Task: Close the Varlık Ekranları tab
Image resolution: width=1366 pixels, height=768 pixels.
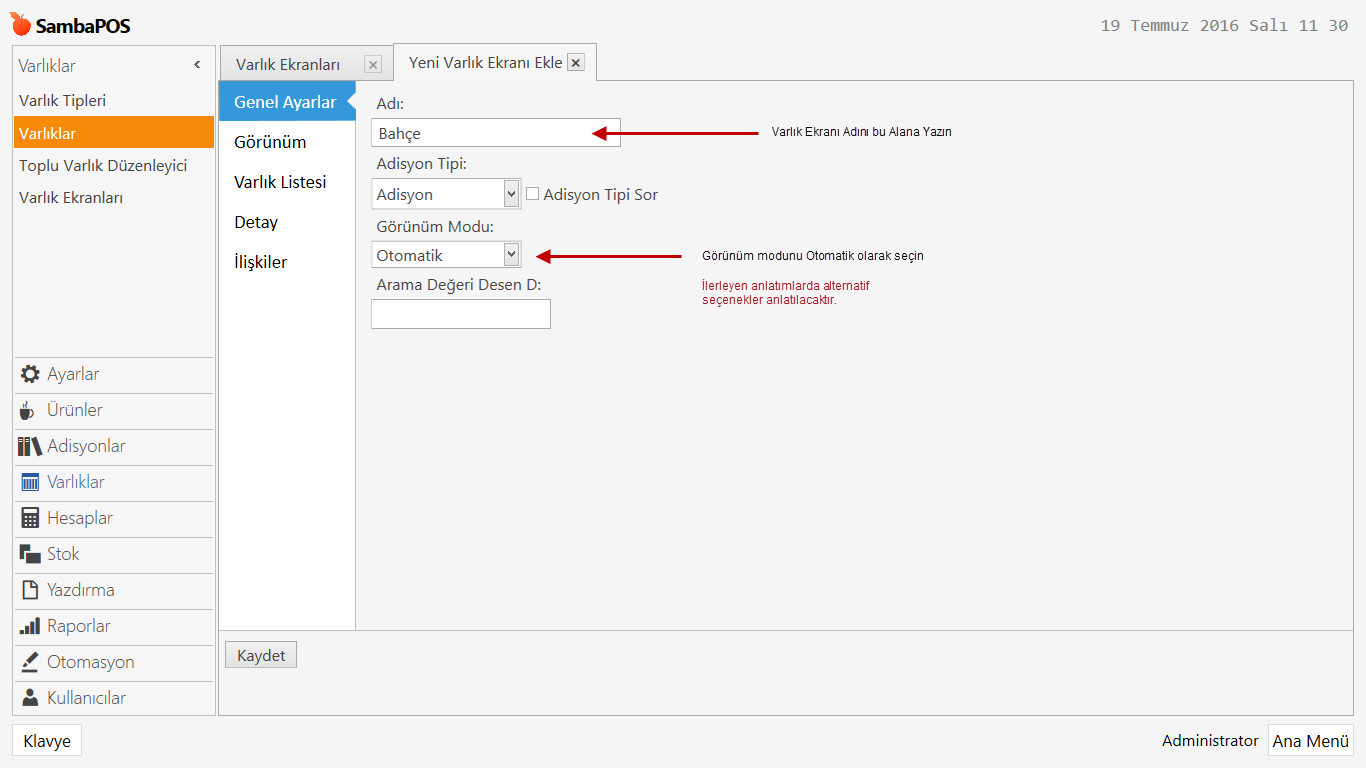Action: pyautogui.click(x=373, y=65)
